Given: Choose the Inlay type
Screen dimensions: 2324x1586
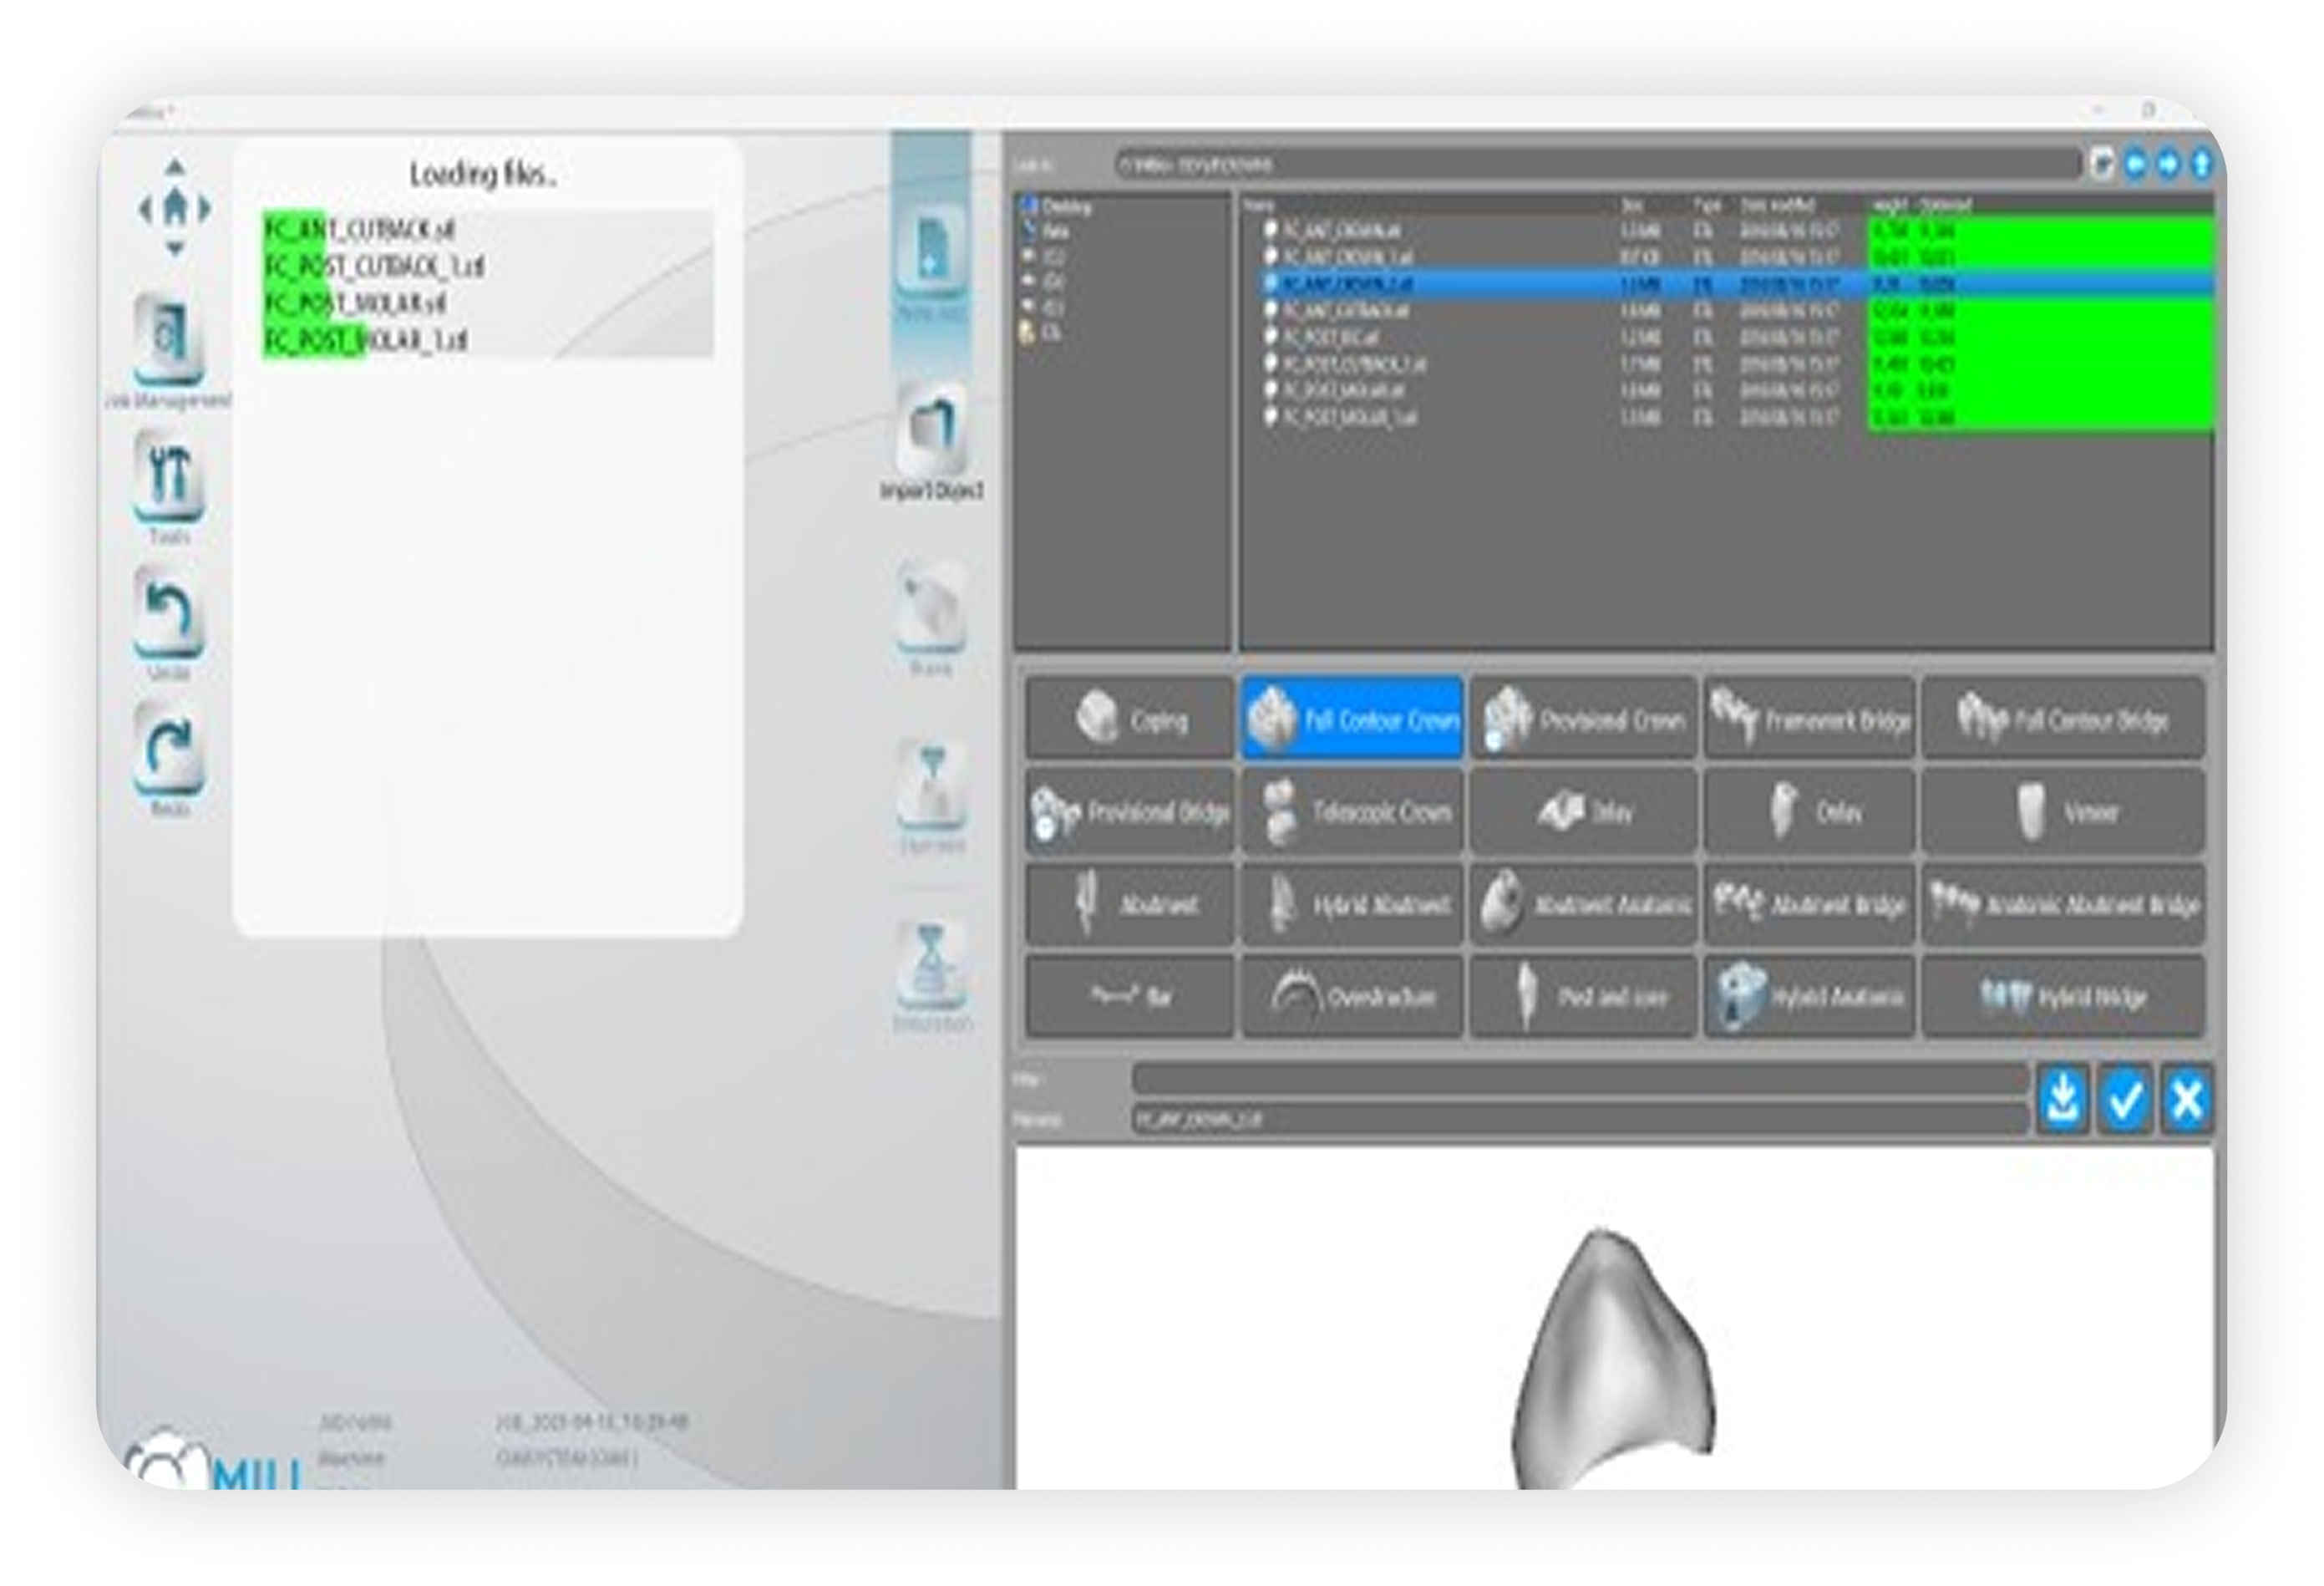Looking at the screenshot, I should click(1582, 811).
